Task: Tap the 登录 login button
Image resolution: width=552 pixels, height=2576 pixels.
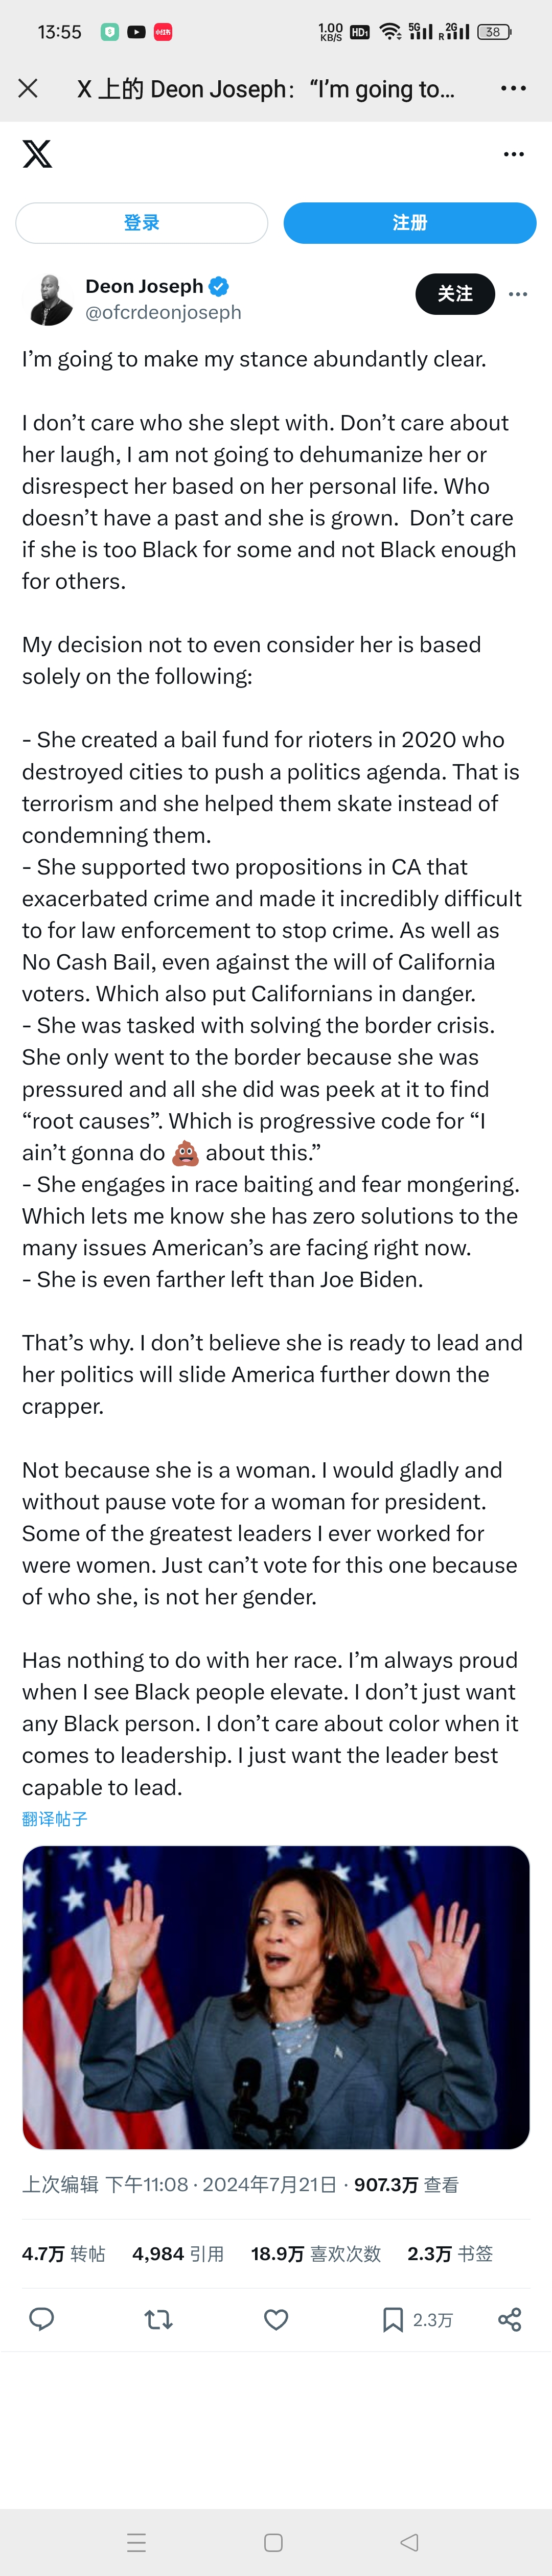Action: pos(142,223)
